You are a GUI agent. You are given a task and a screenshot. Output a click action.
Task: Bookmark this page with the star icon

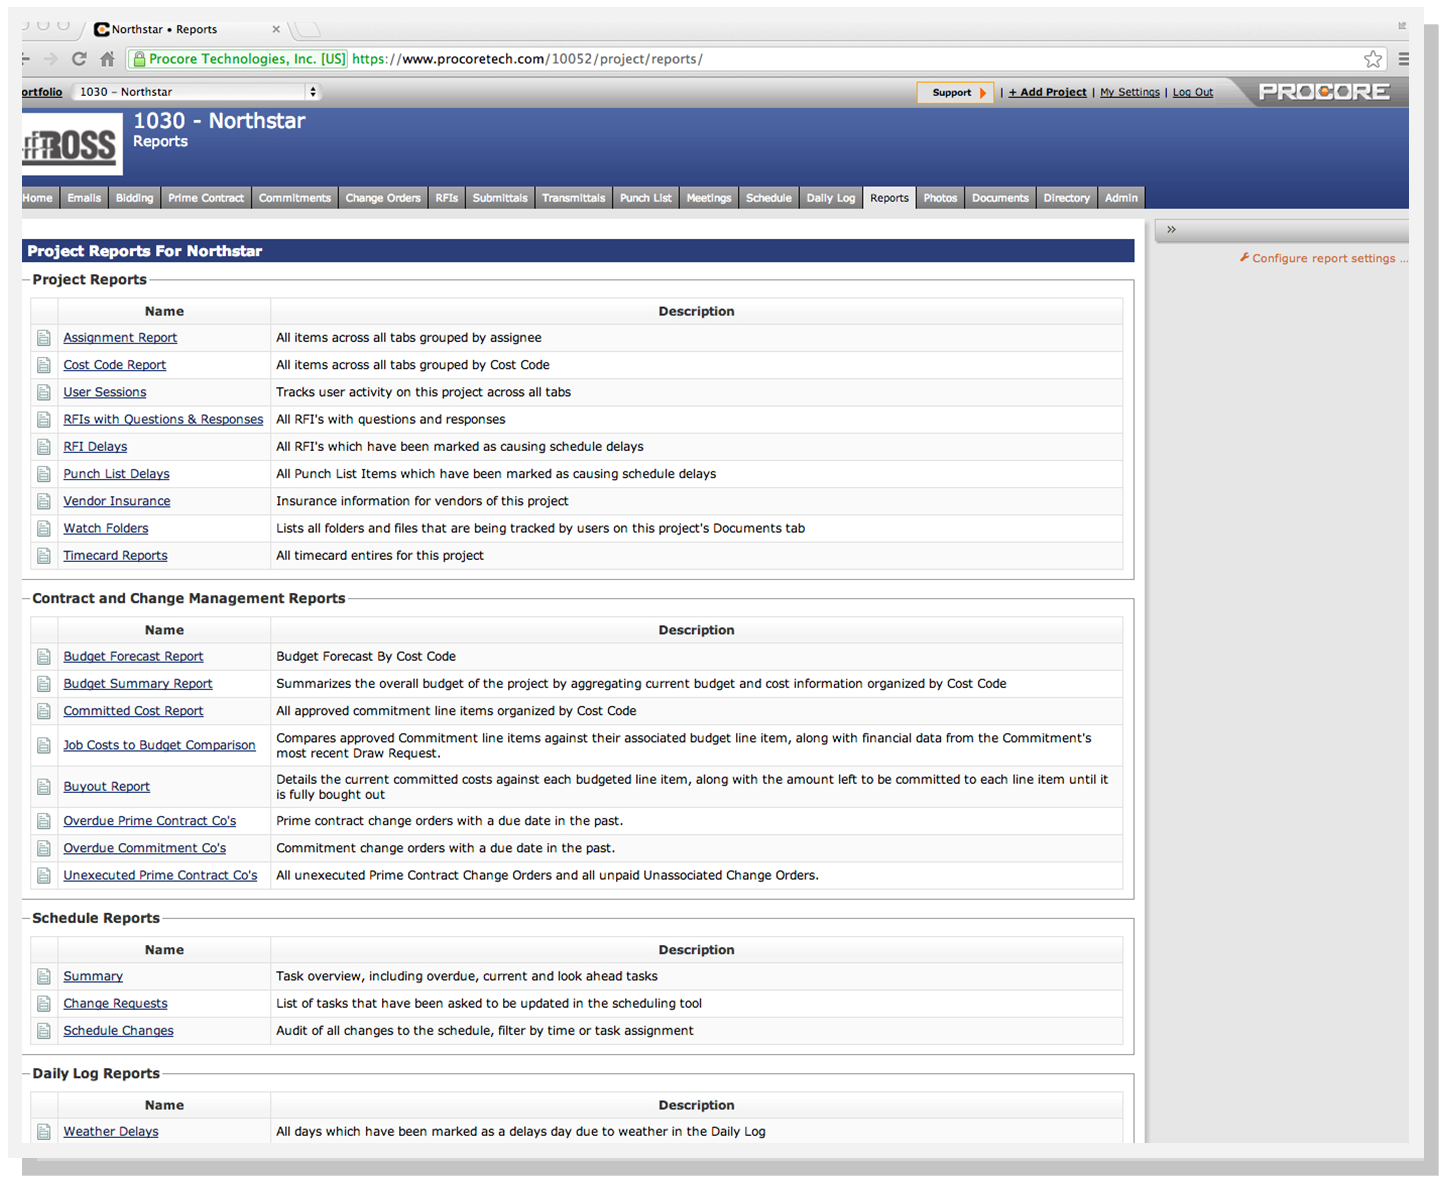point(1373,59)
